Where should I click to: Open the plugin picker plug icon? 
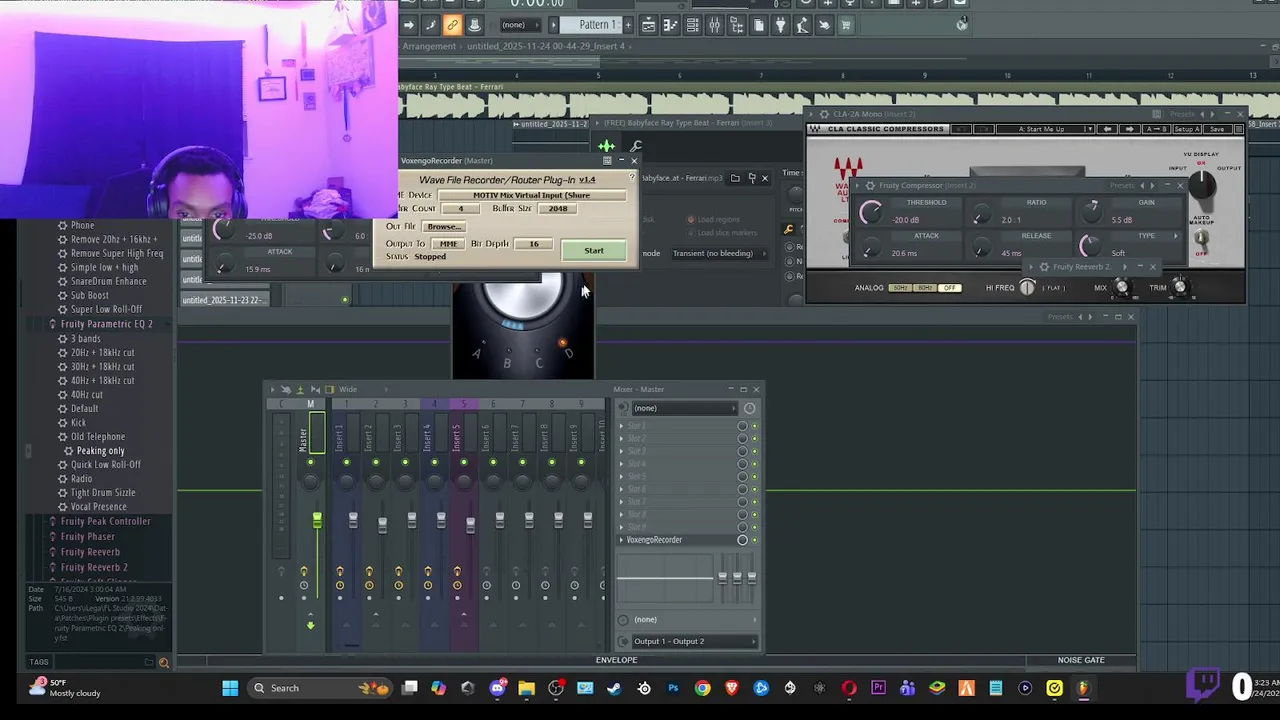point(780,25)
